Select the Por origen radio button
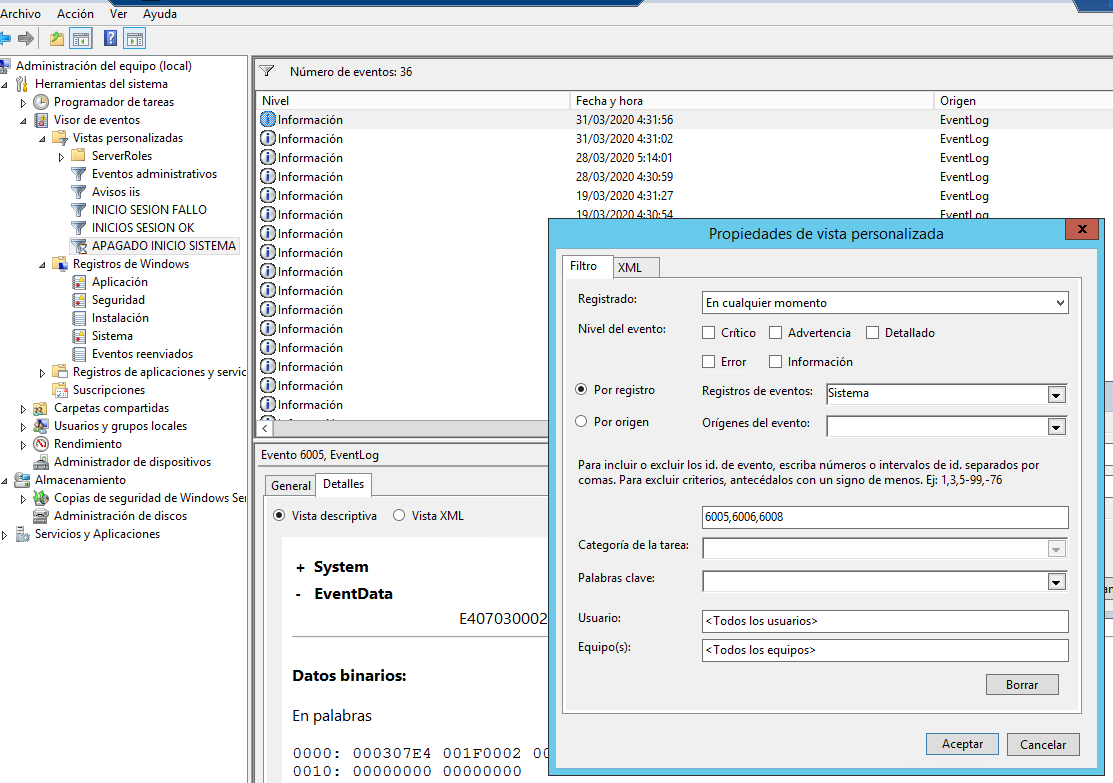The image size is (1113, 783). [x=581, y=421]
